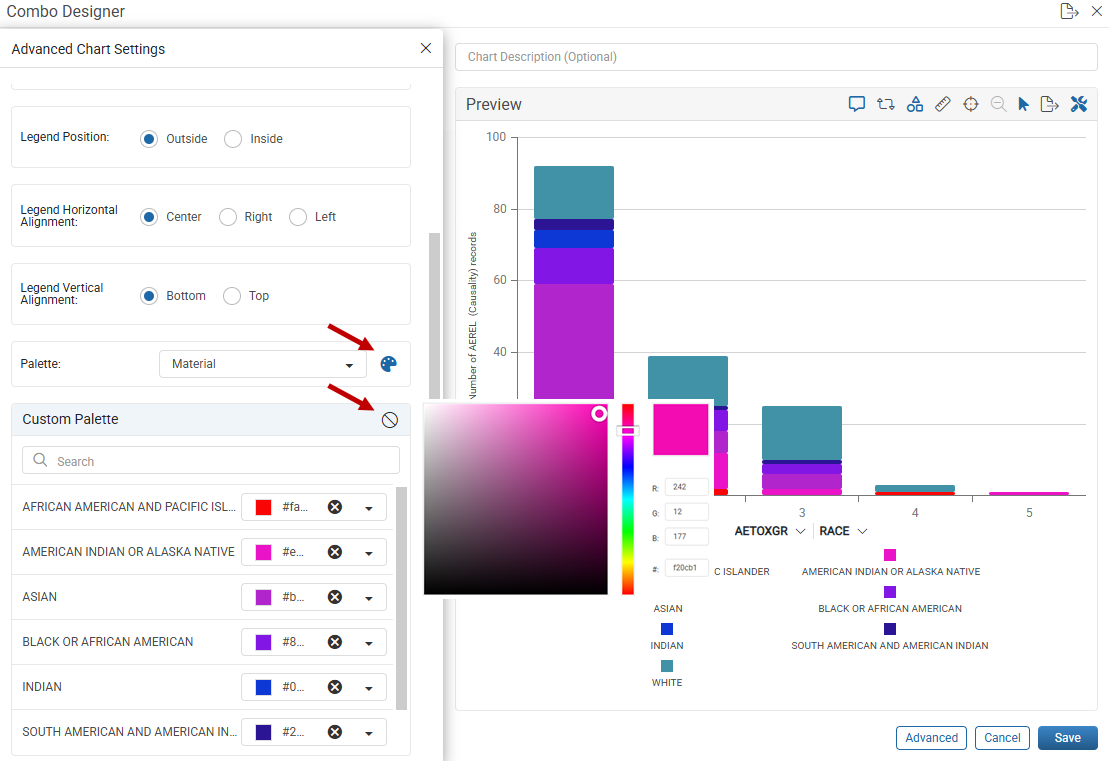
Task: Click the swap axes icon
Action: pyautogui.click(x=886, y=105)
